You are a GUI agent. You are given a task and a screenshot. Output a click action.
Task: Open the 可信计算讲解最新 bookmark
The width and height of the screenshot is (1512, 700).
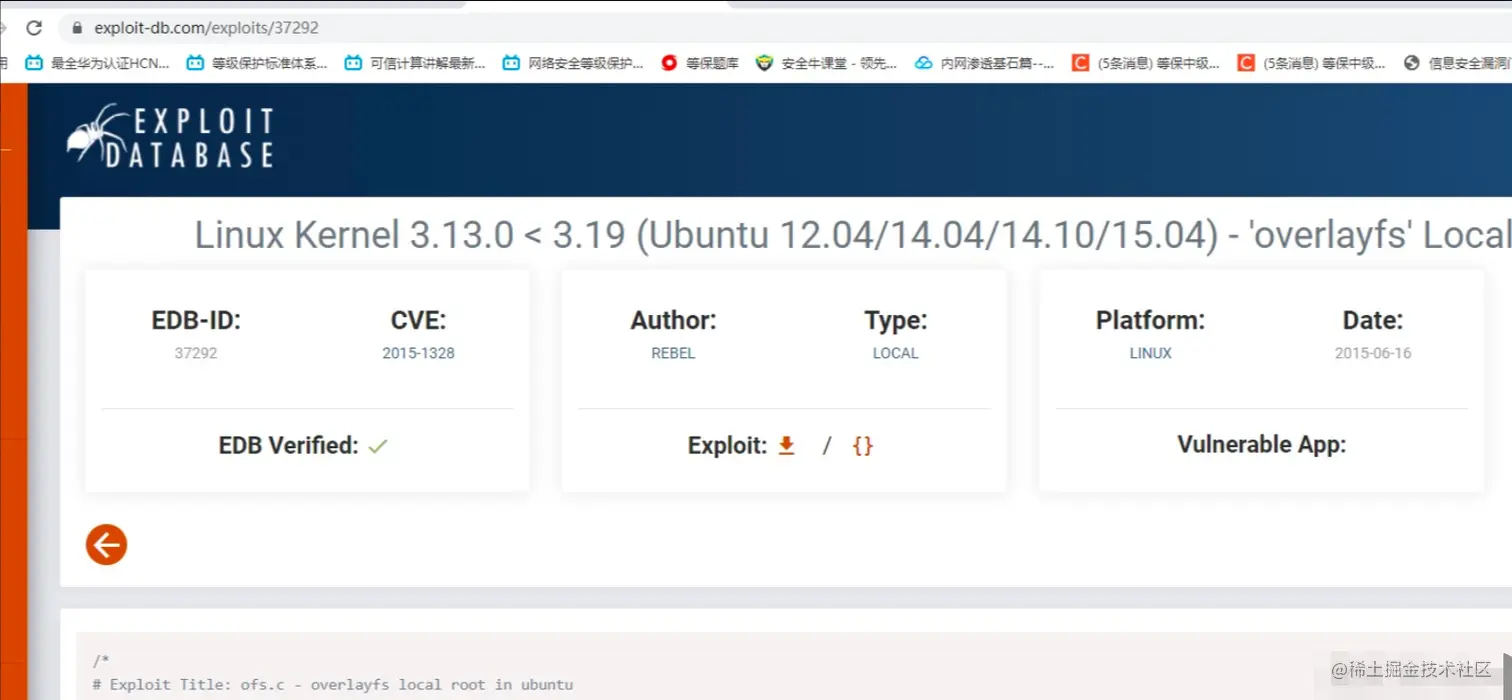pos(415,63)
